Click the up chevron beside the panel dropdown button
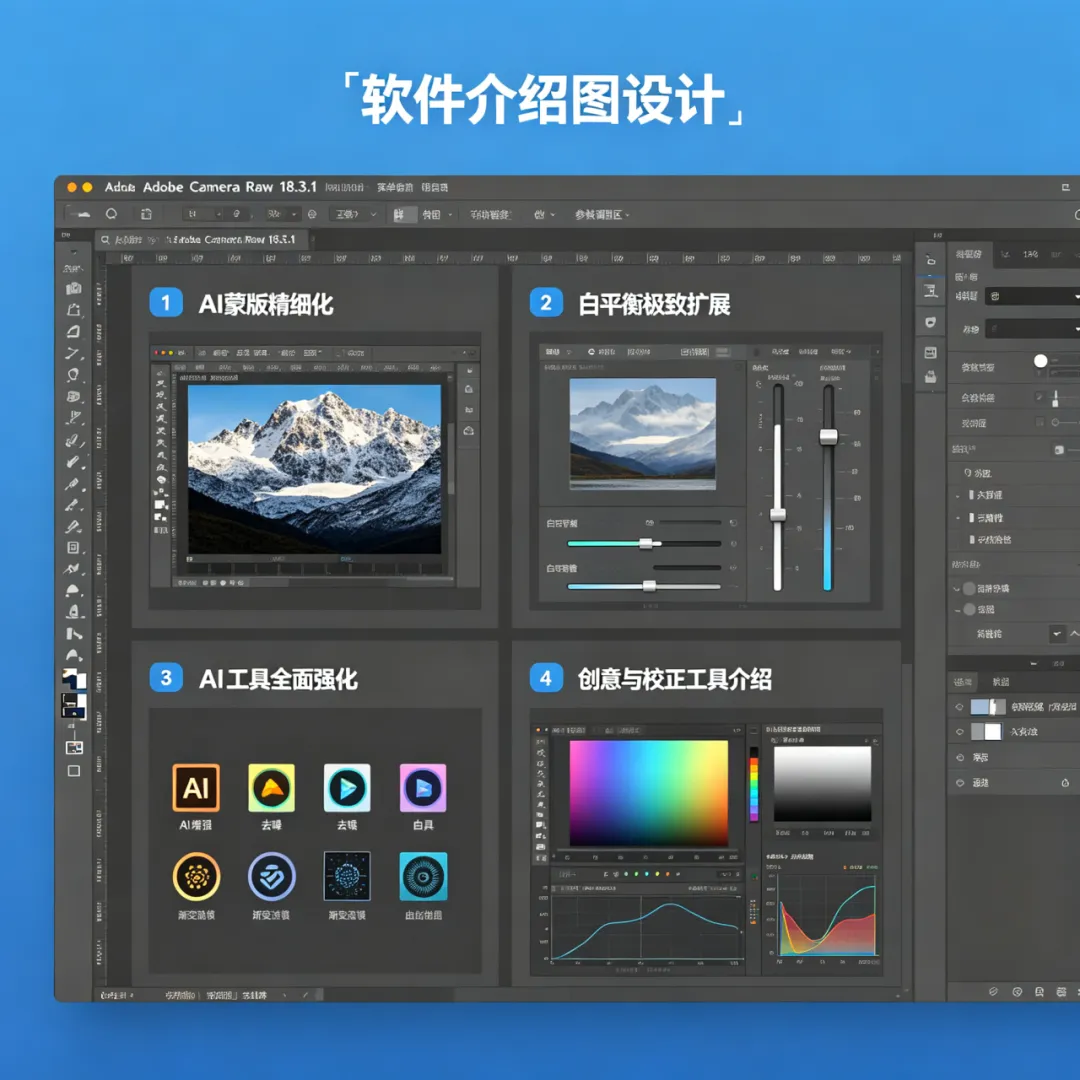1080x1080 pixels. pyautogui.click(x=1074, y=634)
